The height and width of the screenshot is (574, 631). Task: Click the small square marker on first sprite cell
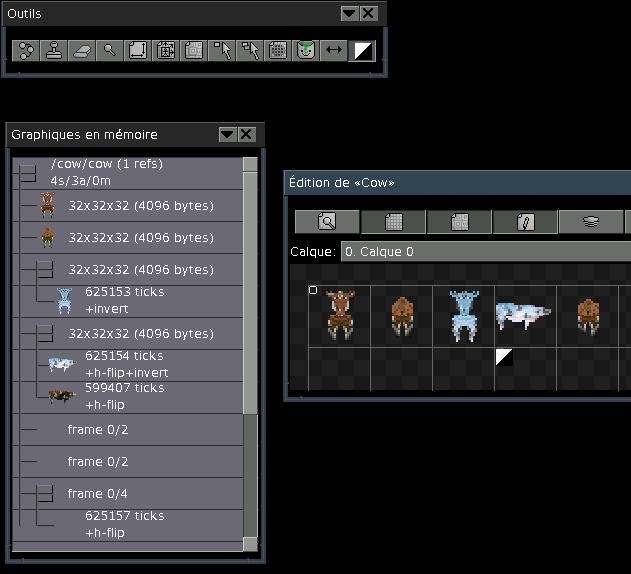click(x=313, y=290)
